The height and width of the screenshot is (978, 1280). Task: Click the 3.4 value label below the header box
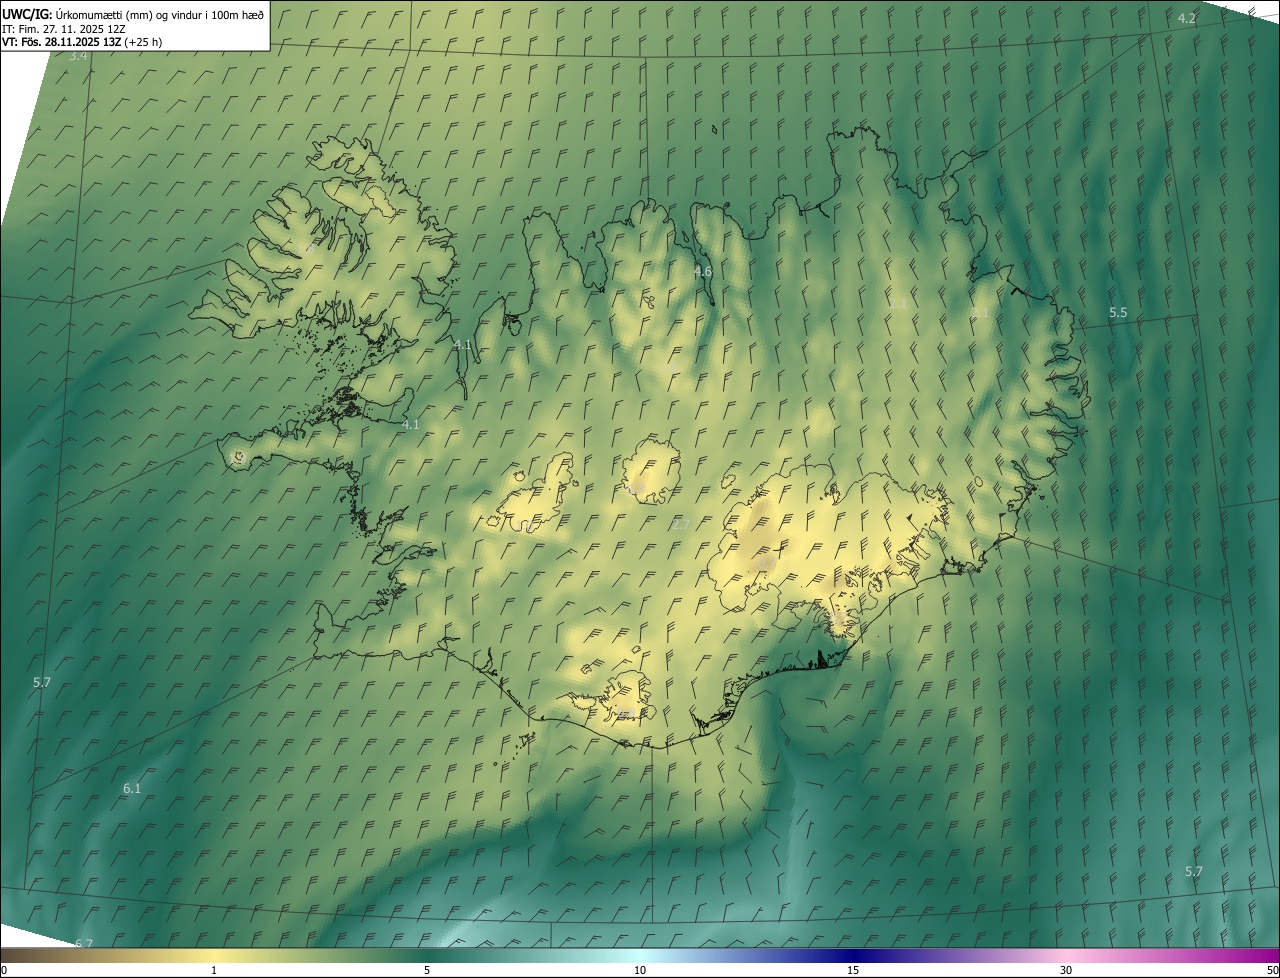tap(79, 56)
